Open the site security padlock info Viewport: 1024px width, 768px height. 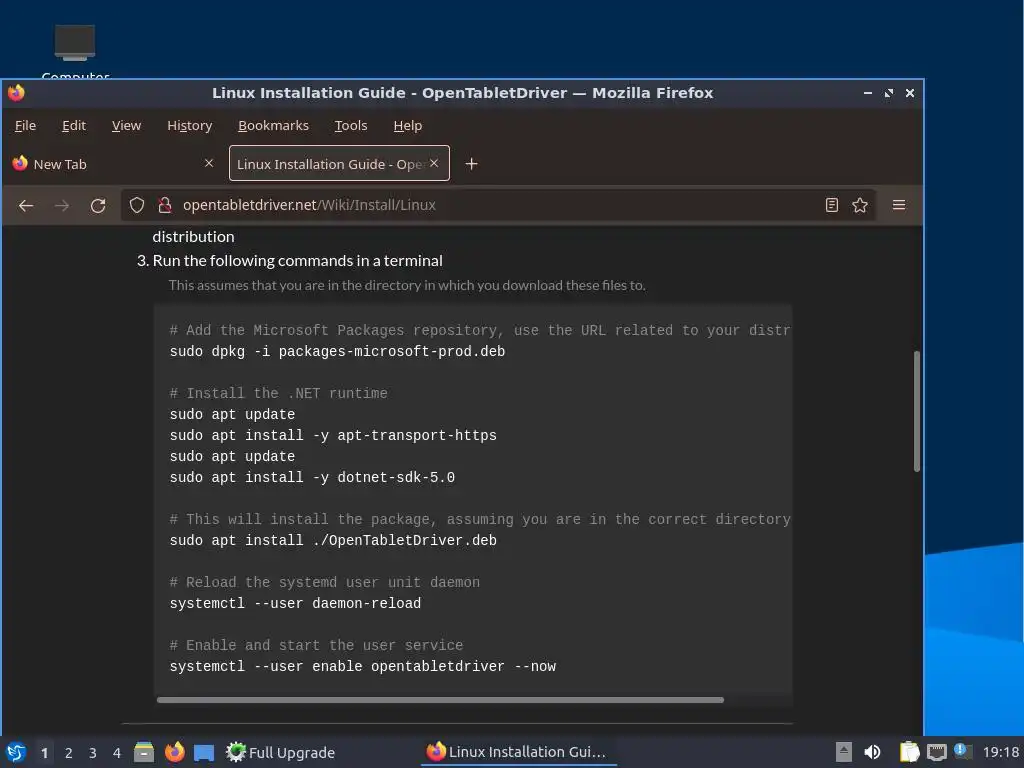pyautogui.click(x=165, y=205)
